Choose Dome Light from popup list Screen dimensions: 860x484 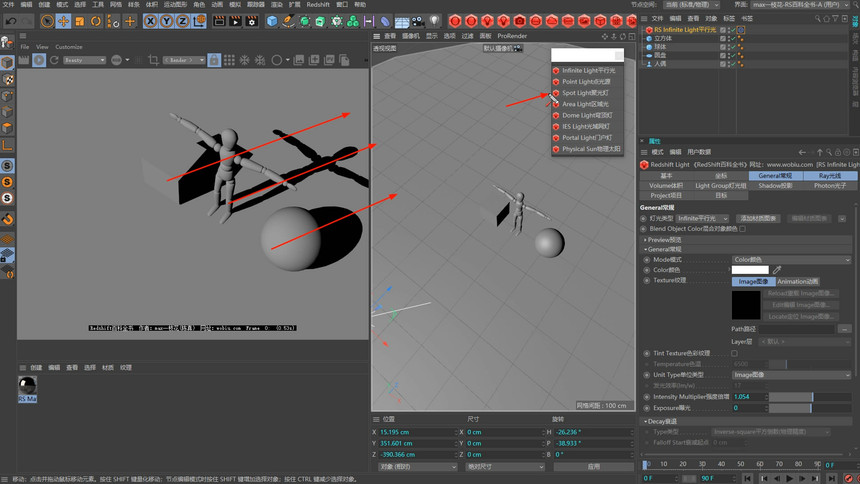(587, 115)
